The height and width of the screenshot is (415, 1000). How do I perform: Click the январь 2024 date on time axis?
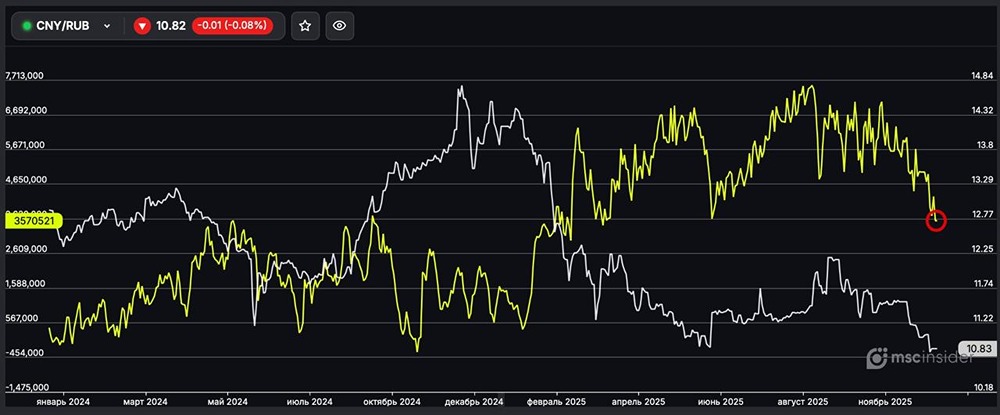click(62, 400)
